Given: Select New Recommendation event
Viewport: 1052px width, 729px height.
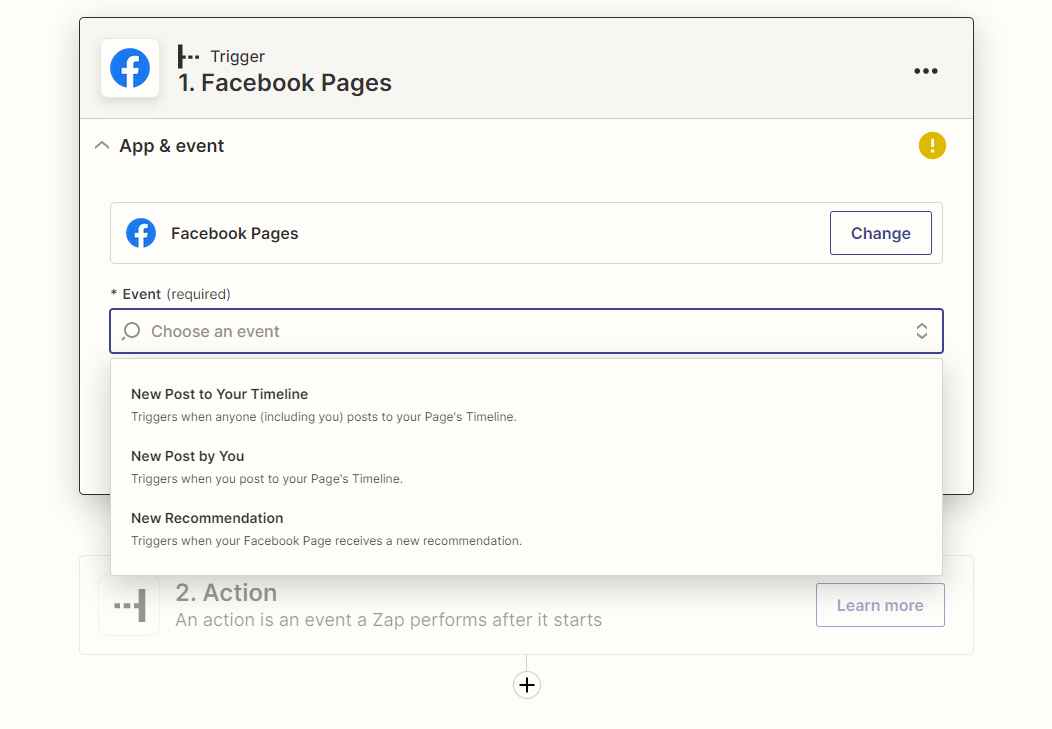Looking at the screenshot, I should tap(527, 528).
